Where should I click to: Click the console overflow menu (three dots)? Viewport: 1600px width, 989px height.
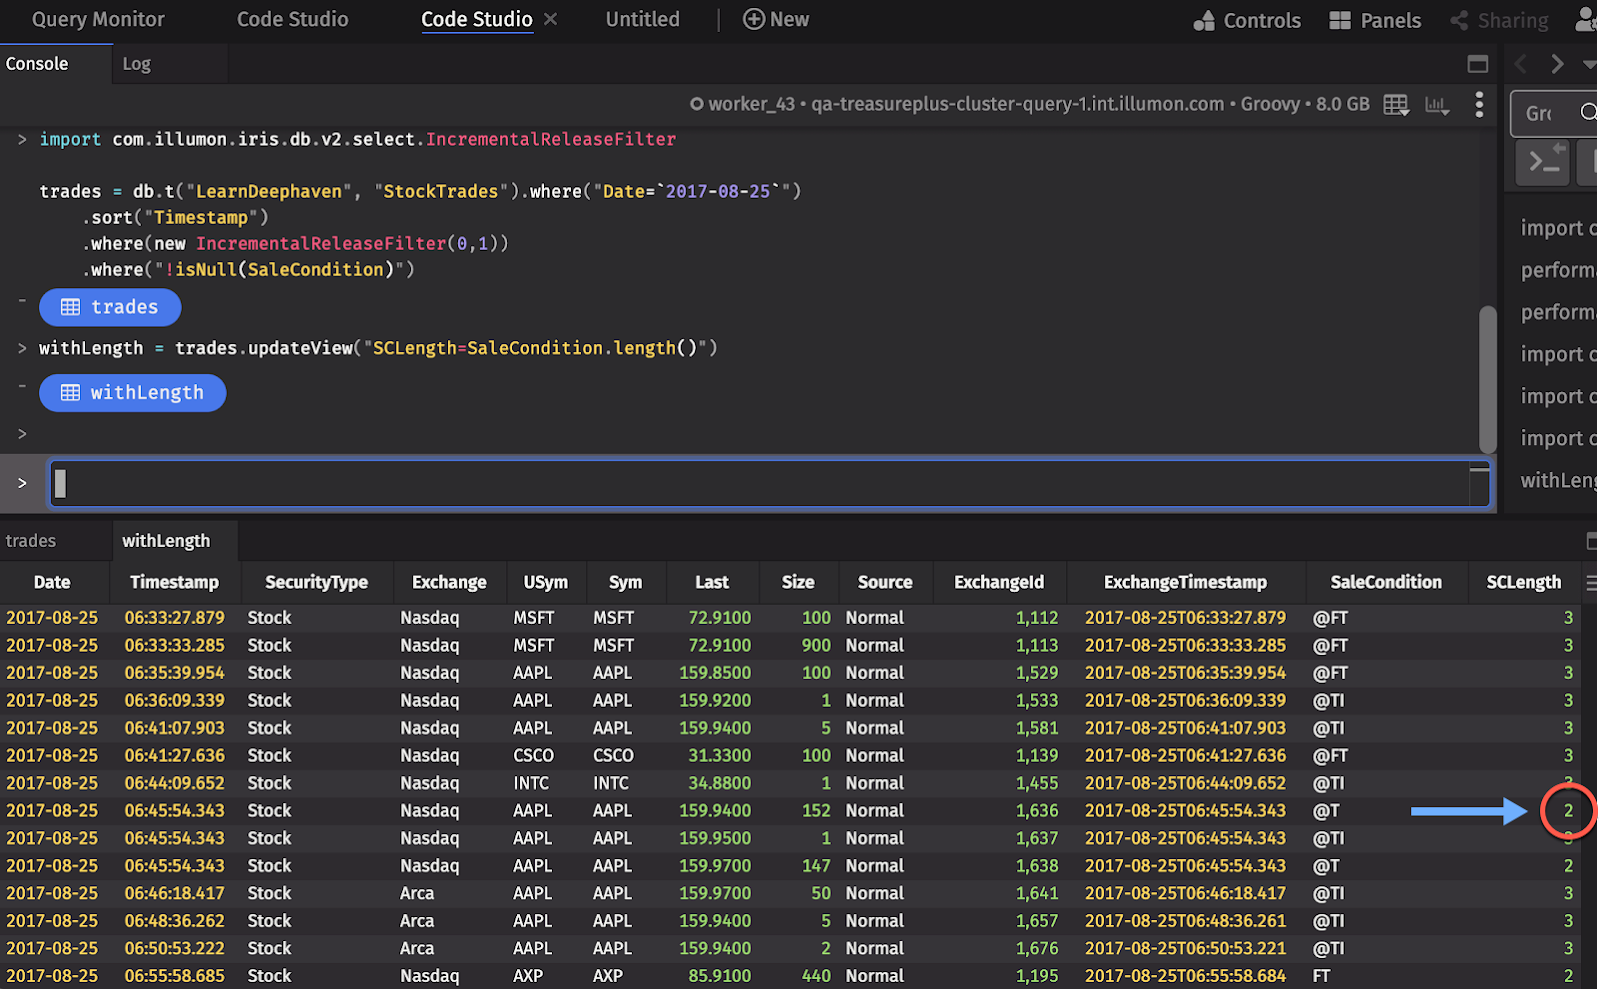click(1479, 105)
